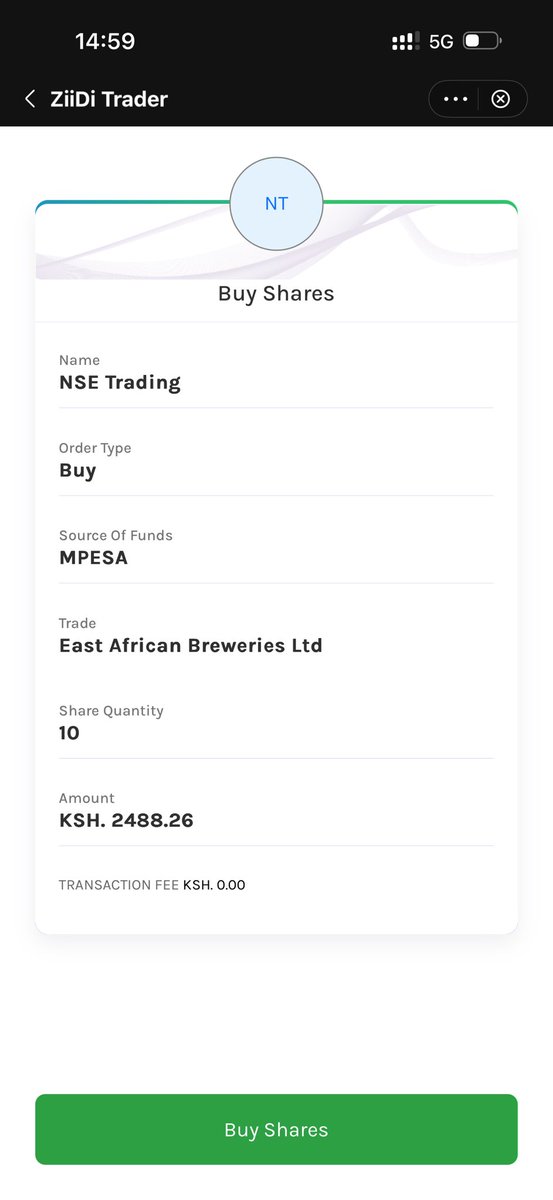Tap the cellular signal bars icon
This screenshot has height=1200, width=553.
point(405,41)
